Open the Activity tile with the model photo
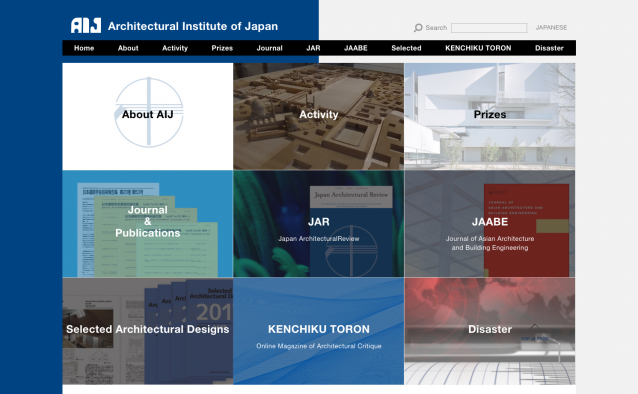Screen dimensions: 638x394 pos(319,116)
